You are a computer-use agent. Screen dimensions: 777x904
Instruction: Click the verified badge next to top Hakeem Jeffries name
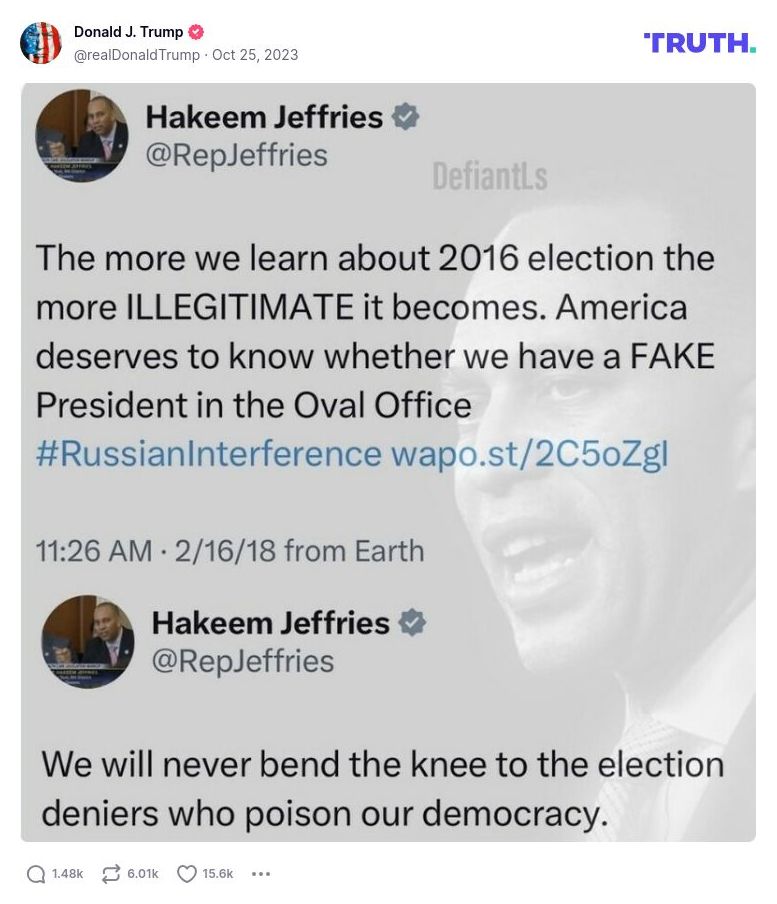pyautogui.click(x=405, y=117)
